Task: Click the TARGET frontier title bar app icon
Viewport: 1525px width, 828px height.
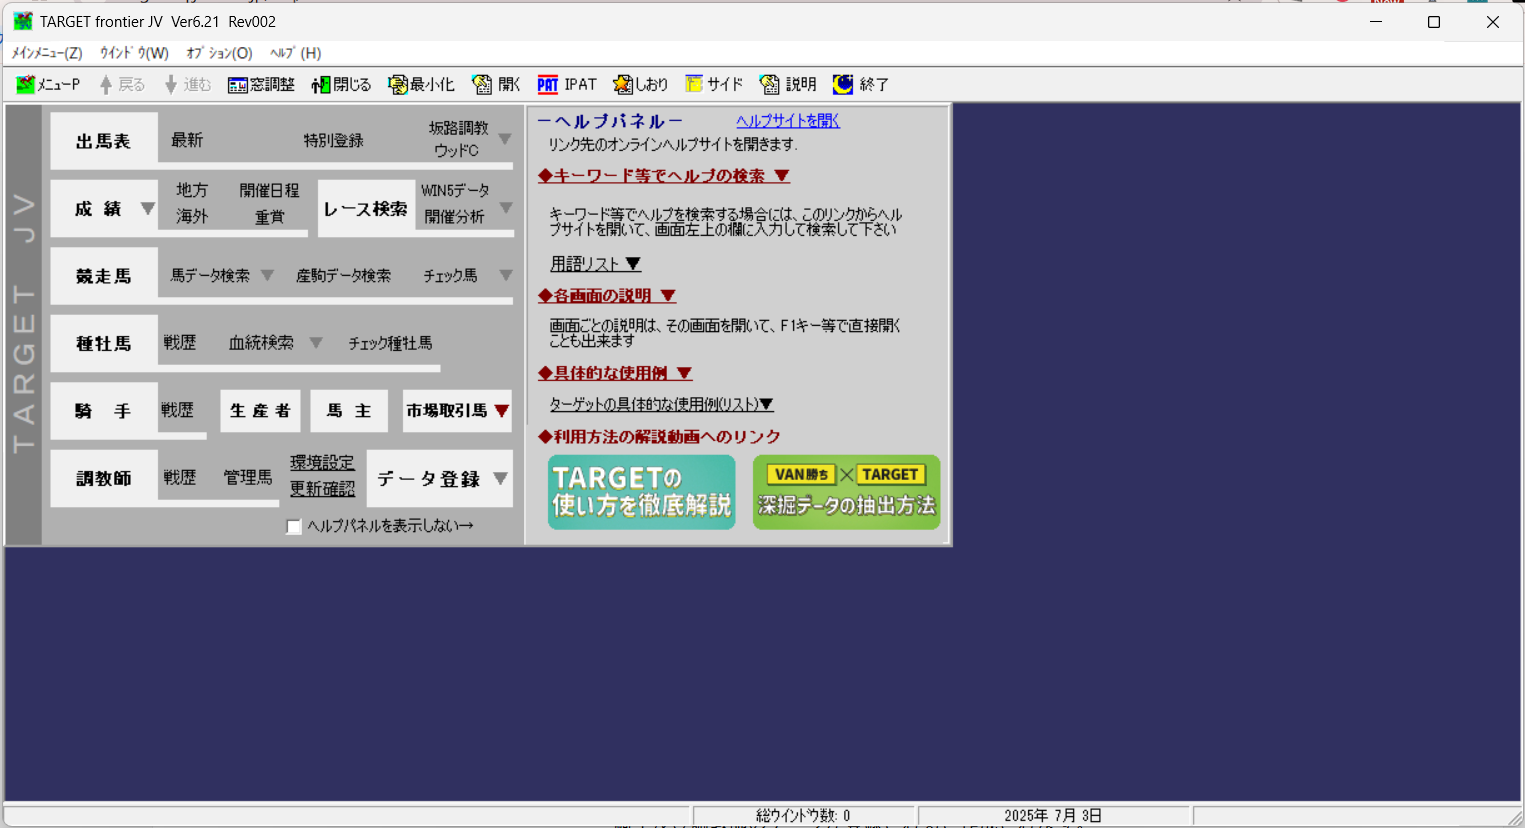Action: (22, 21)
